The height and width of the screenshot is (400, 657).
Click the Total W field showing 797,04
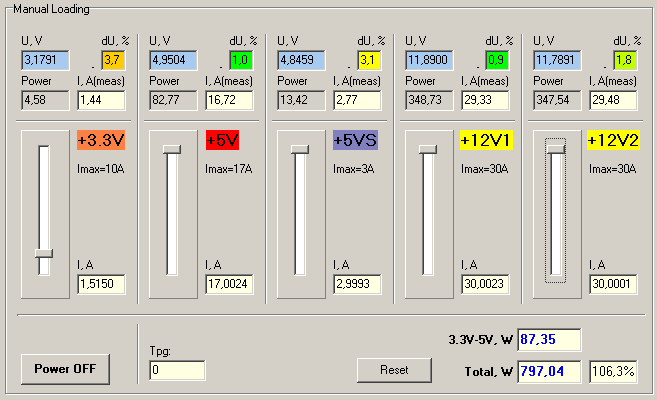tap(548, 370)
